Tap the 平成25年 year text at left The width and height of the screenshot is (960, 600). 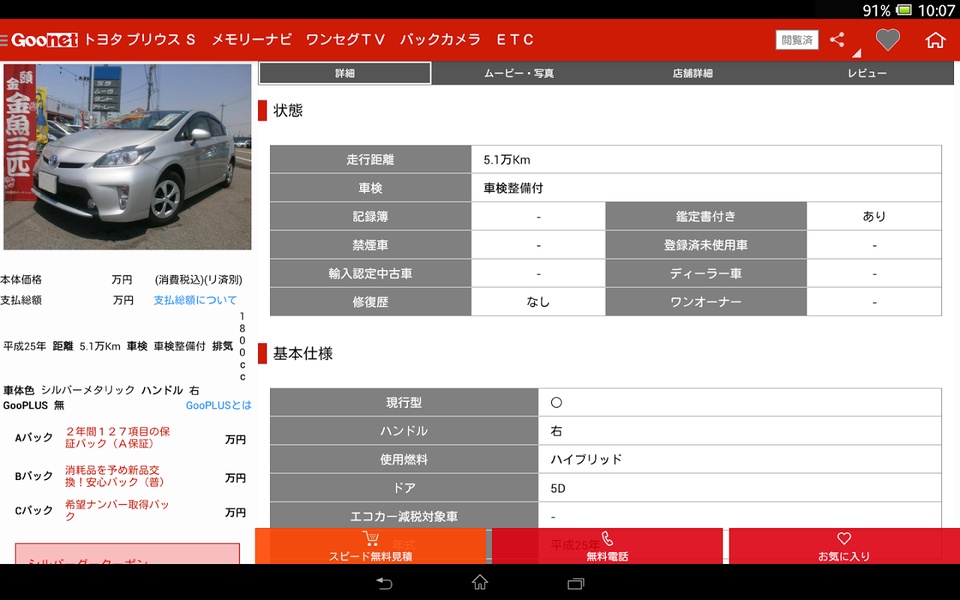tap(24, 347)
